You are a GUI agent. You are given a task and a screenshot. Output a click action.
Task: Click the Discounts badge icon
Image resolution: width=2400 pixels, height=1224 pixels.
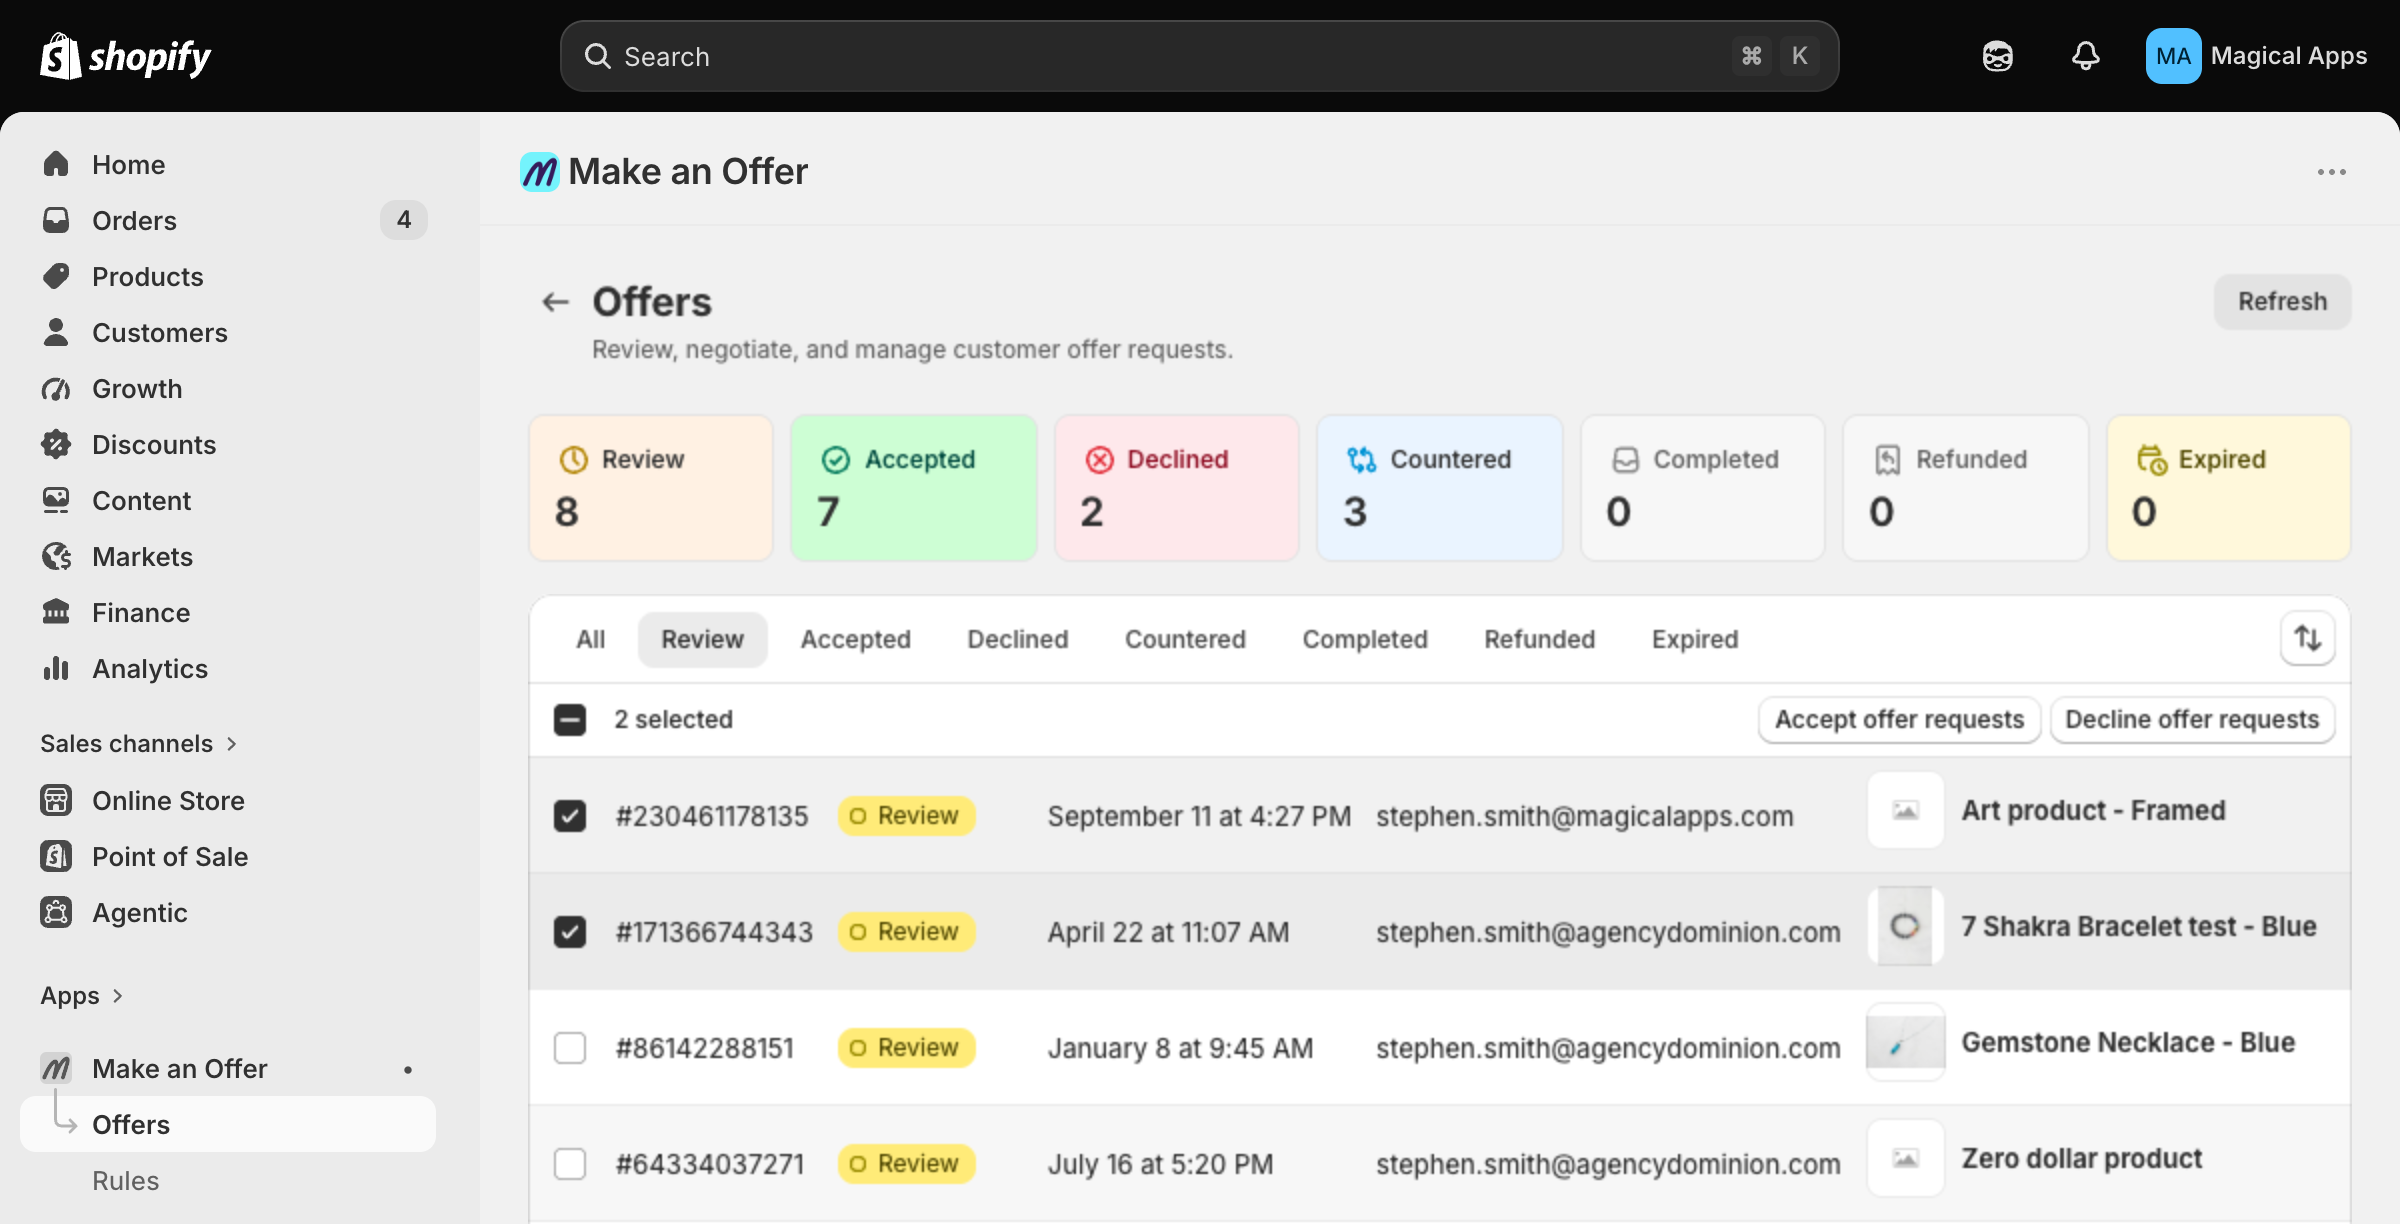pos(56,444)
